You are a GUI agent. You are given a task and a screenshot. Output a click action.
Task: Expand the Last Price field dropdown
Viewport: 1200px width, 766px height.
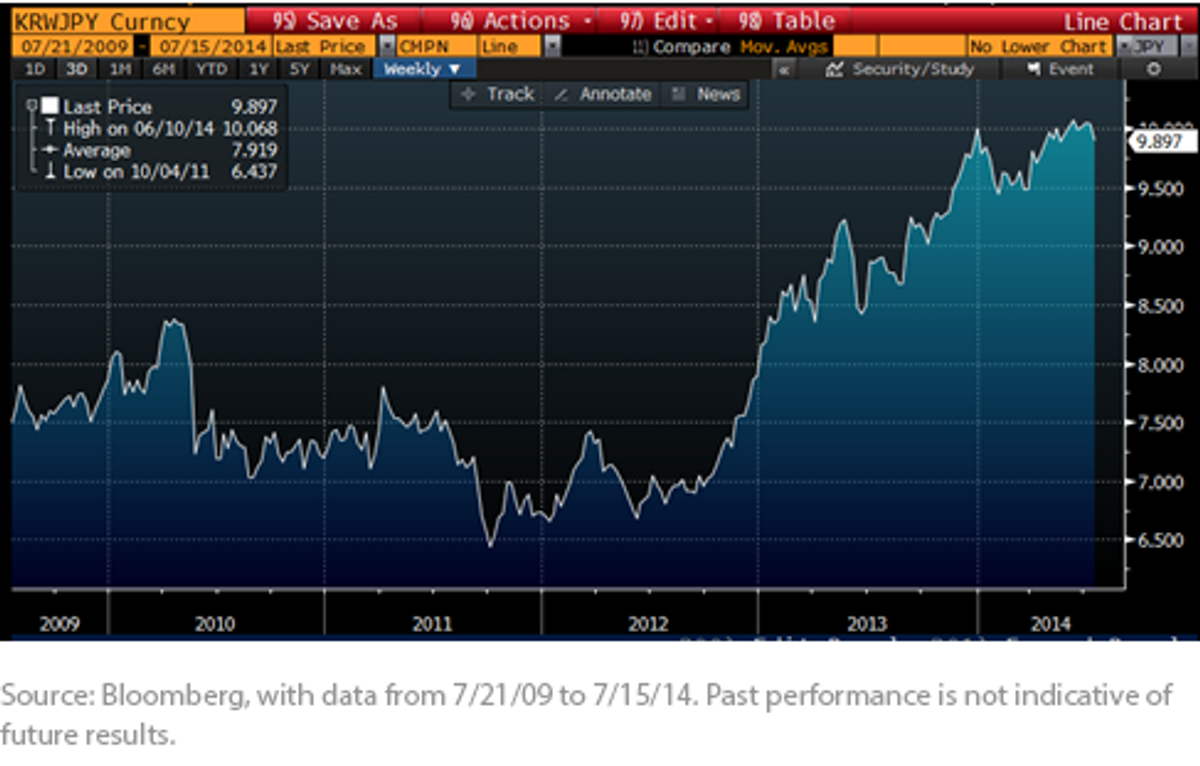[387, 47]
